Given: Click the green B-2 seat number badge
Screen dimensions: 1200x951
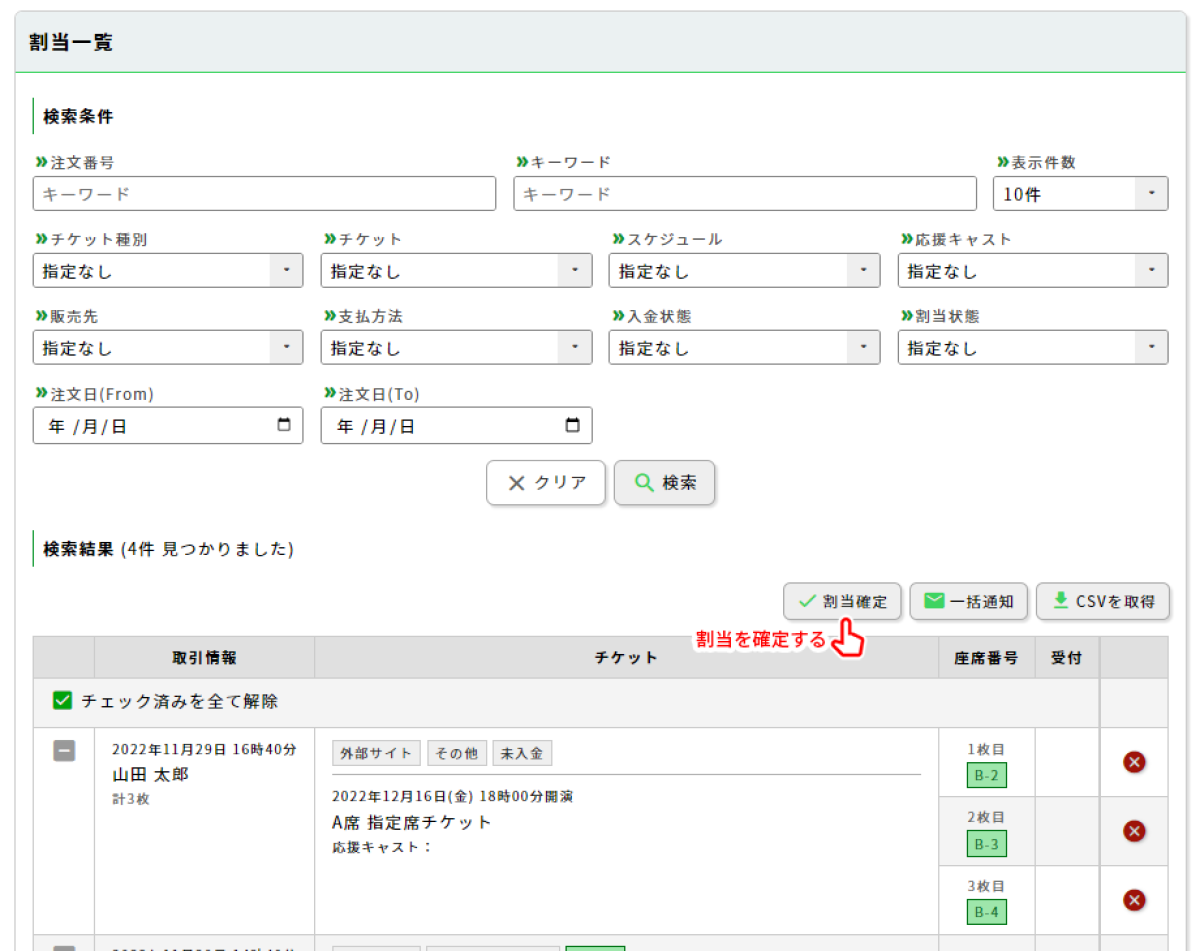Looking at the screenshot, I should coord(987,776).
